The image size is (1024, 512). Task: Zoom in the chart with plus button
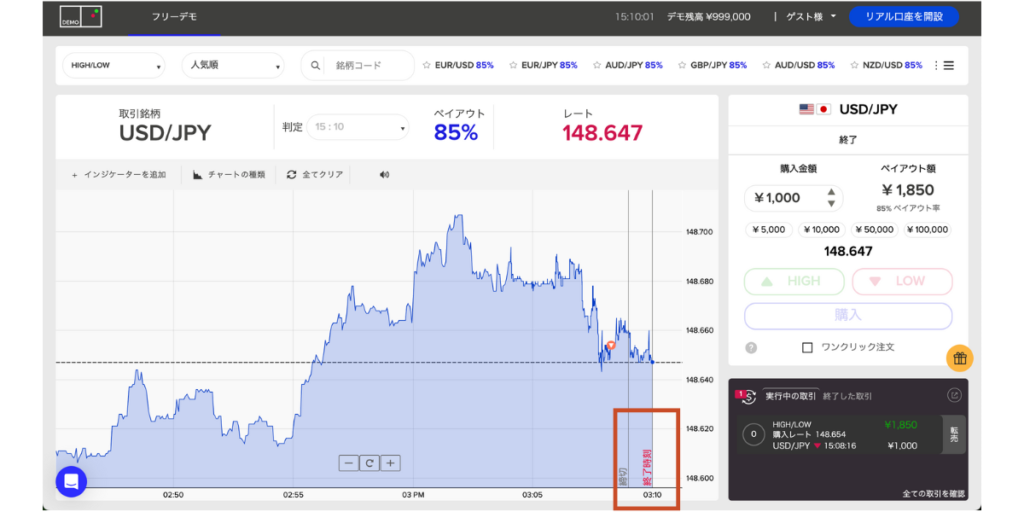391,463
